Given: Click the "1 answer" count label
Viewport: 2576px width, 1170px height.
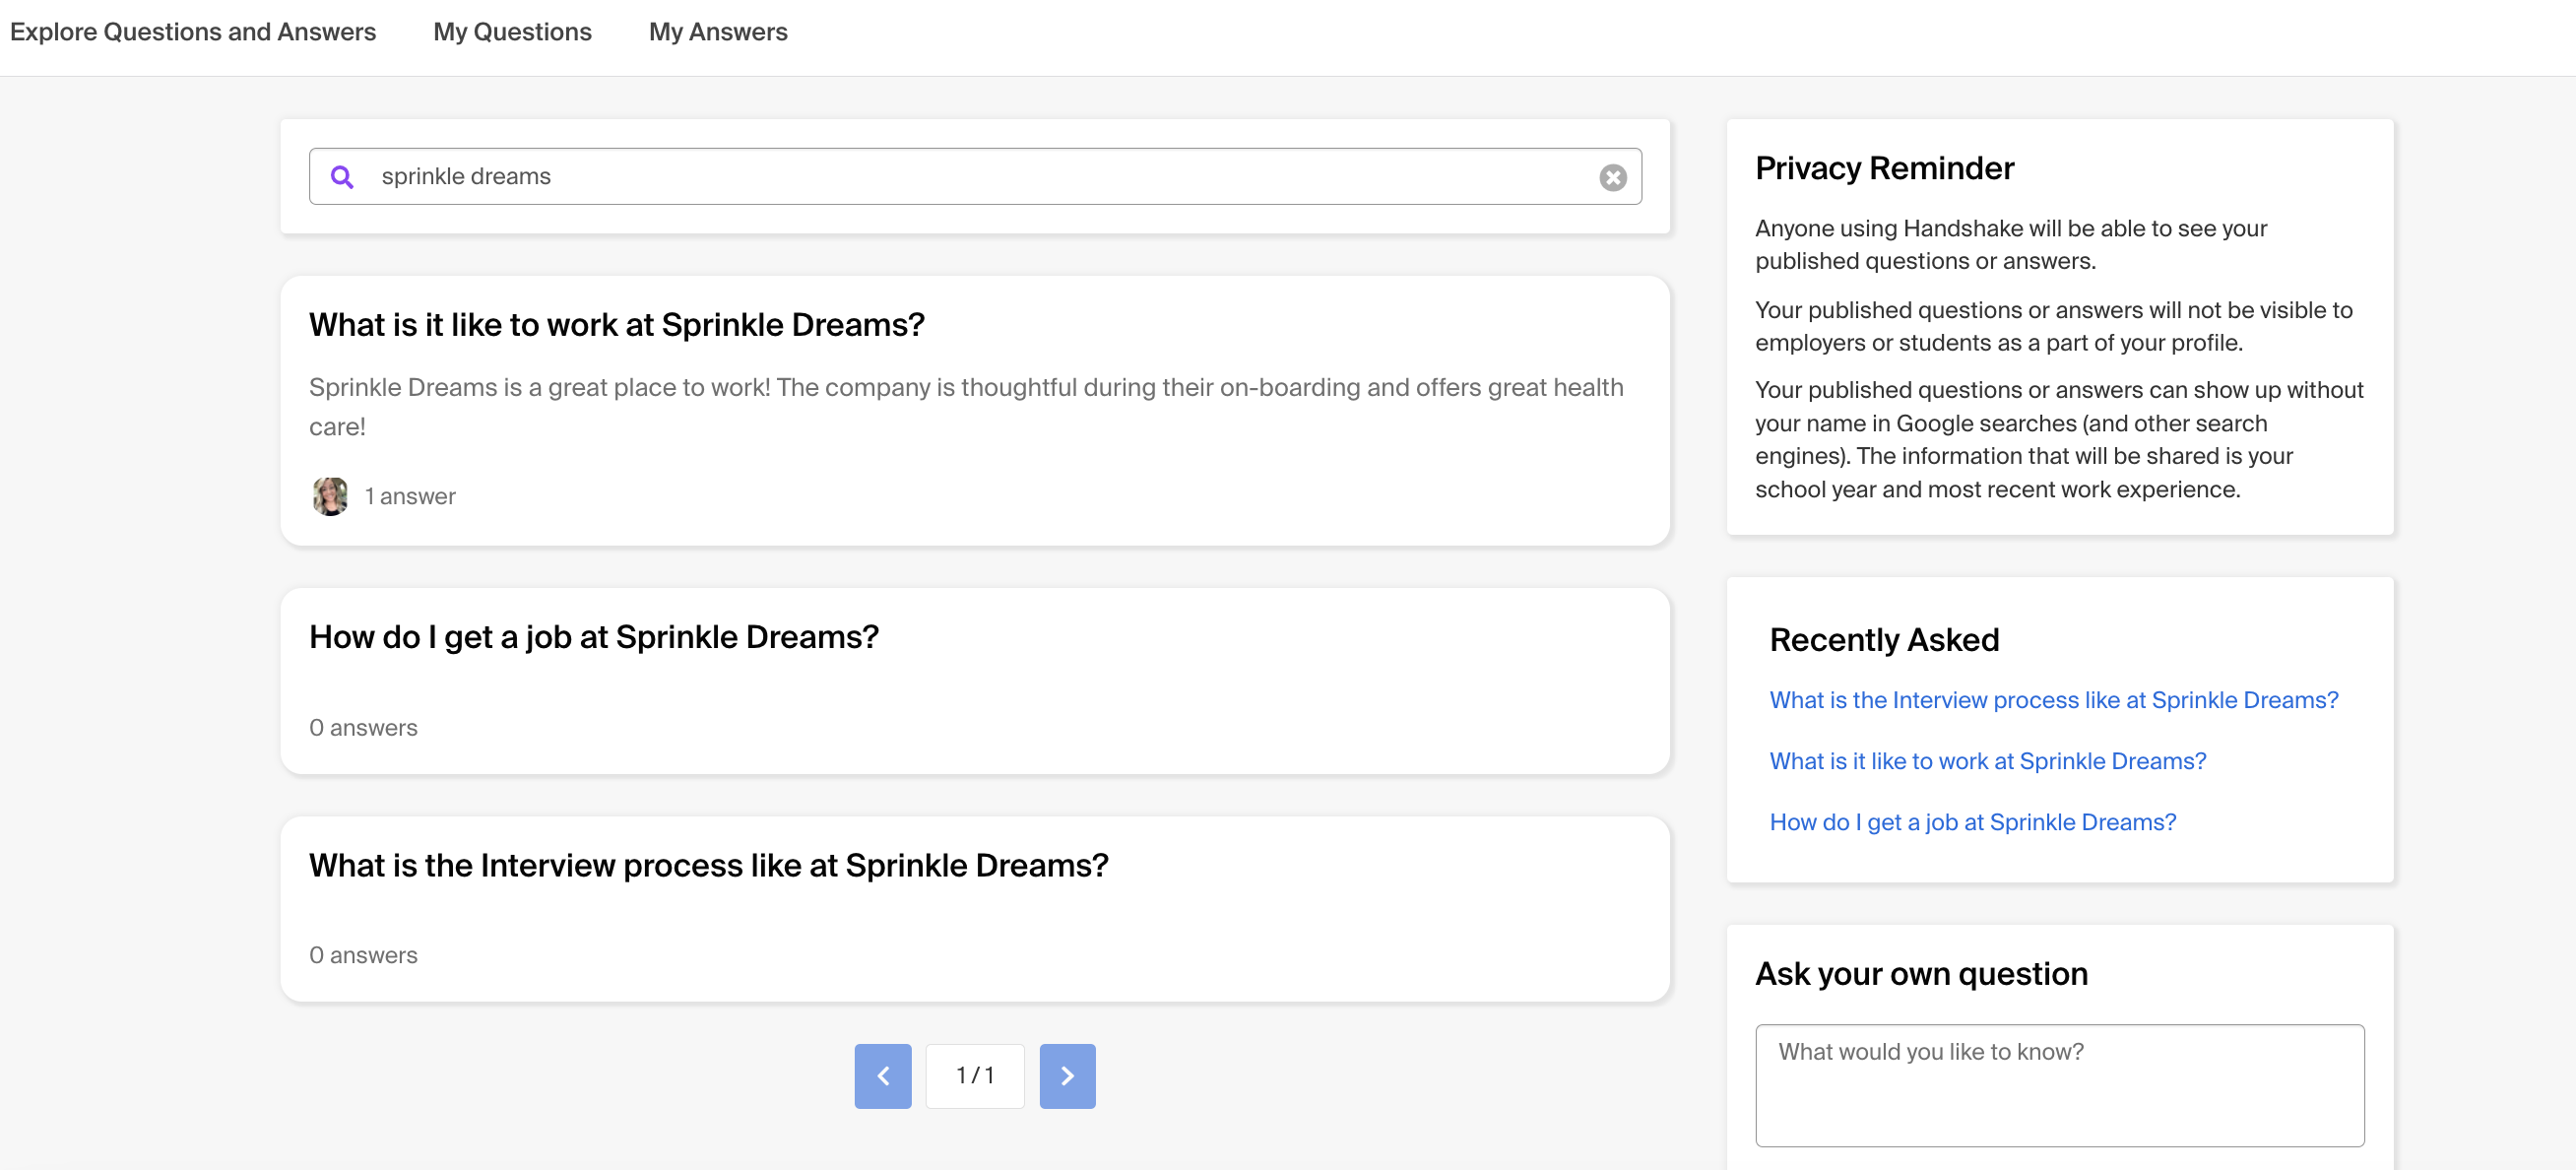Looking at the screenshot, I should (x=410, y=496).
